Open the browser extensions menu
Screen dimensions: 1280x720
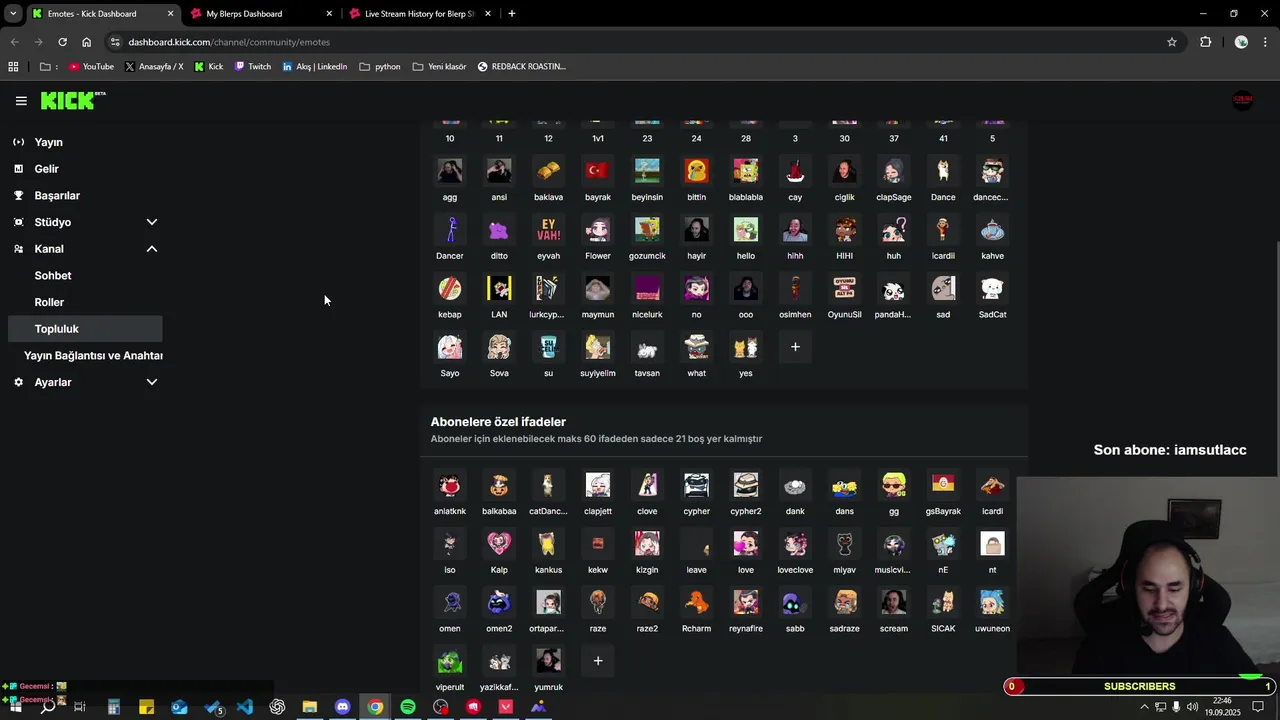click(1205, 42)
